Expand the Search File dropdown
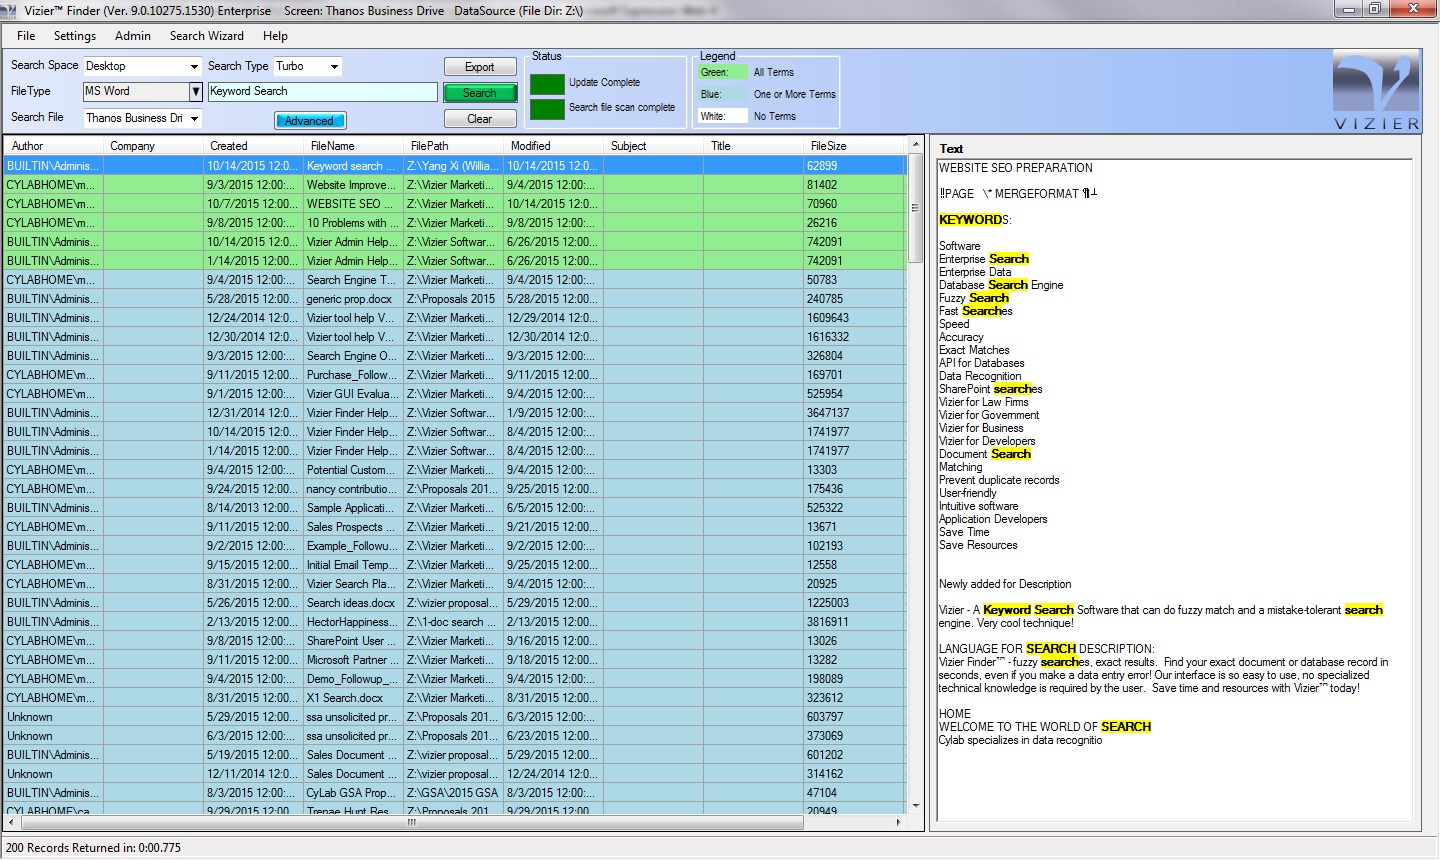Image resolution: width=1440 pixels, height=860 pixels. (194, 118)
